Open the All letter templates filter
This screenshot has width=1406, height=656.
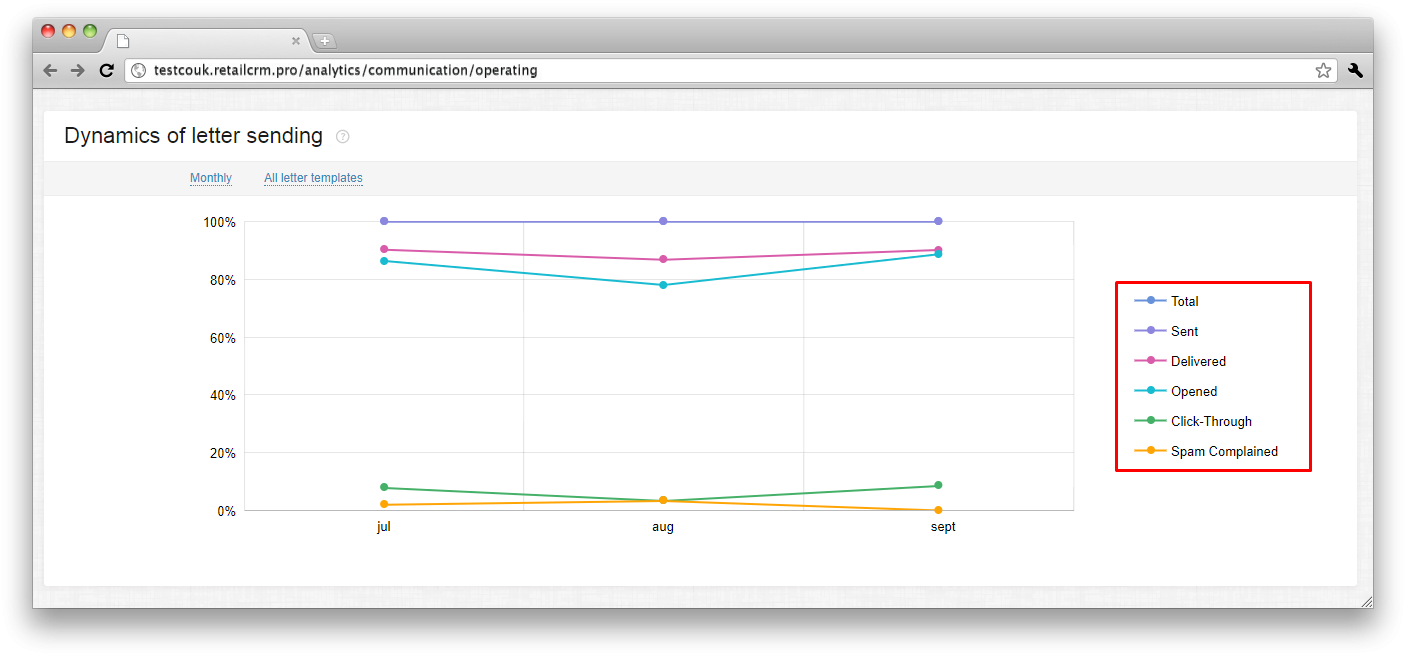[313, 178]
